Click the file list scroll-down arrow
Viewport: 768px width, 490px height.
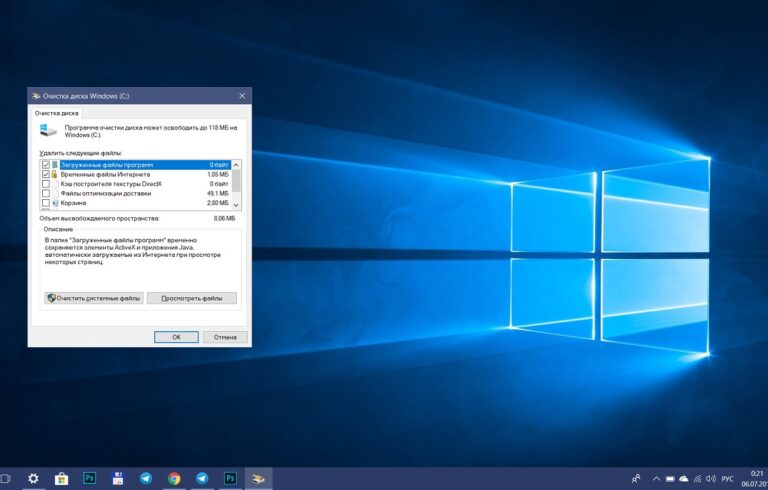coord(236,205)
